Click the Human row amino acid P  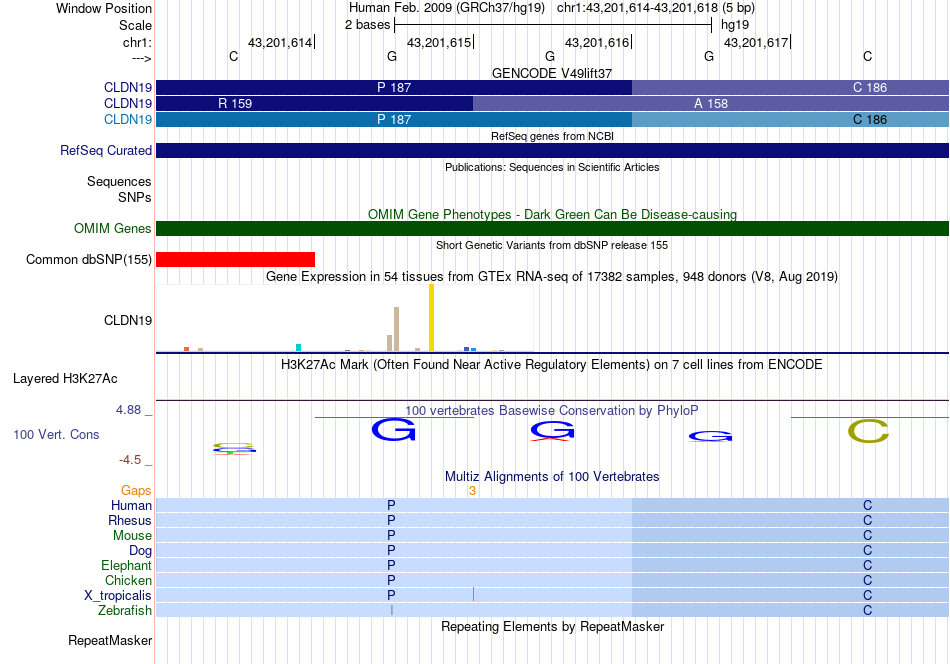click(391, 505)
